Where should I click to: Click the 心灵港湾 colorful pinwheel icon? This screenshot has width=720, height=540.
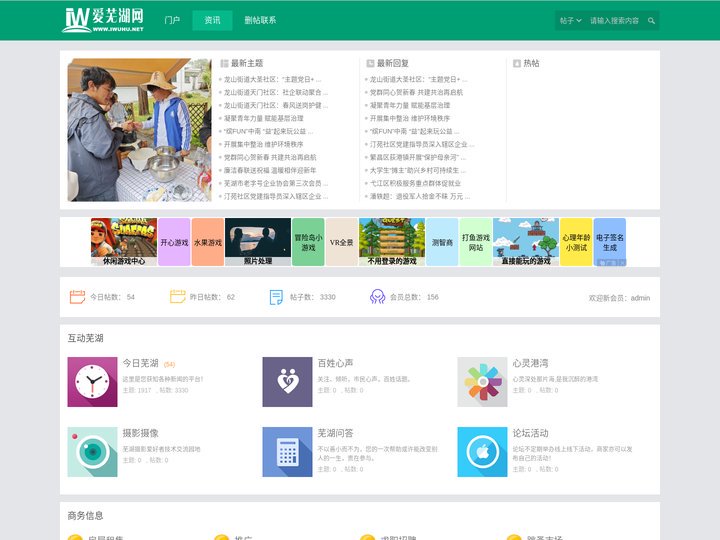tap(482, 382)
